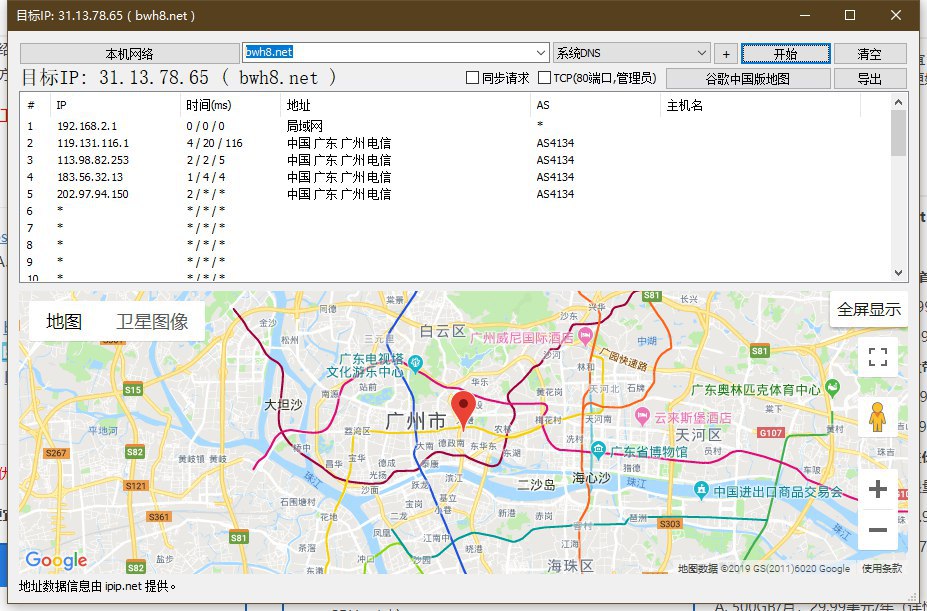Expand the 系统DNS dropdown
The image size is (927, 611).
coord(700,53)
